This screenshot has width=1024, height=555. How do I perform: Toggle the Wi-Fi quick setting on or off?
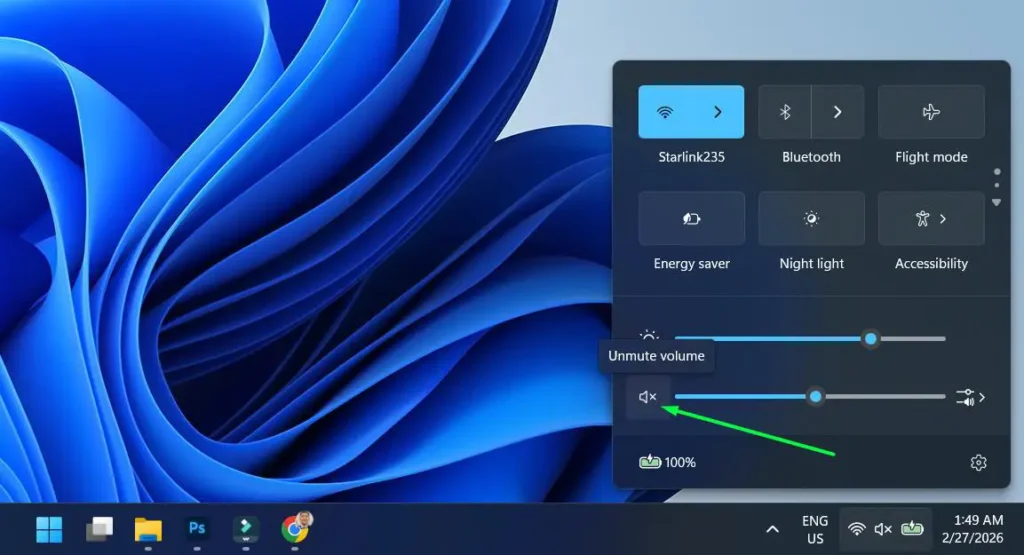(665, 112)
